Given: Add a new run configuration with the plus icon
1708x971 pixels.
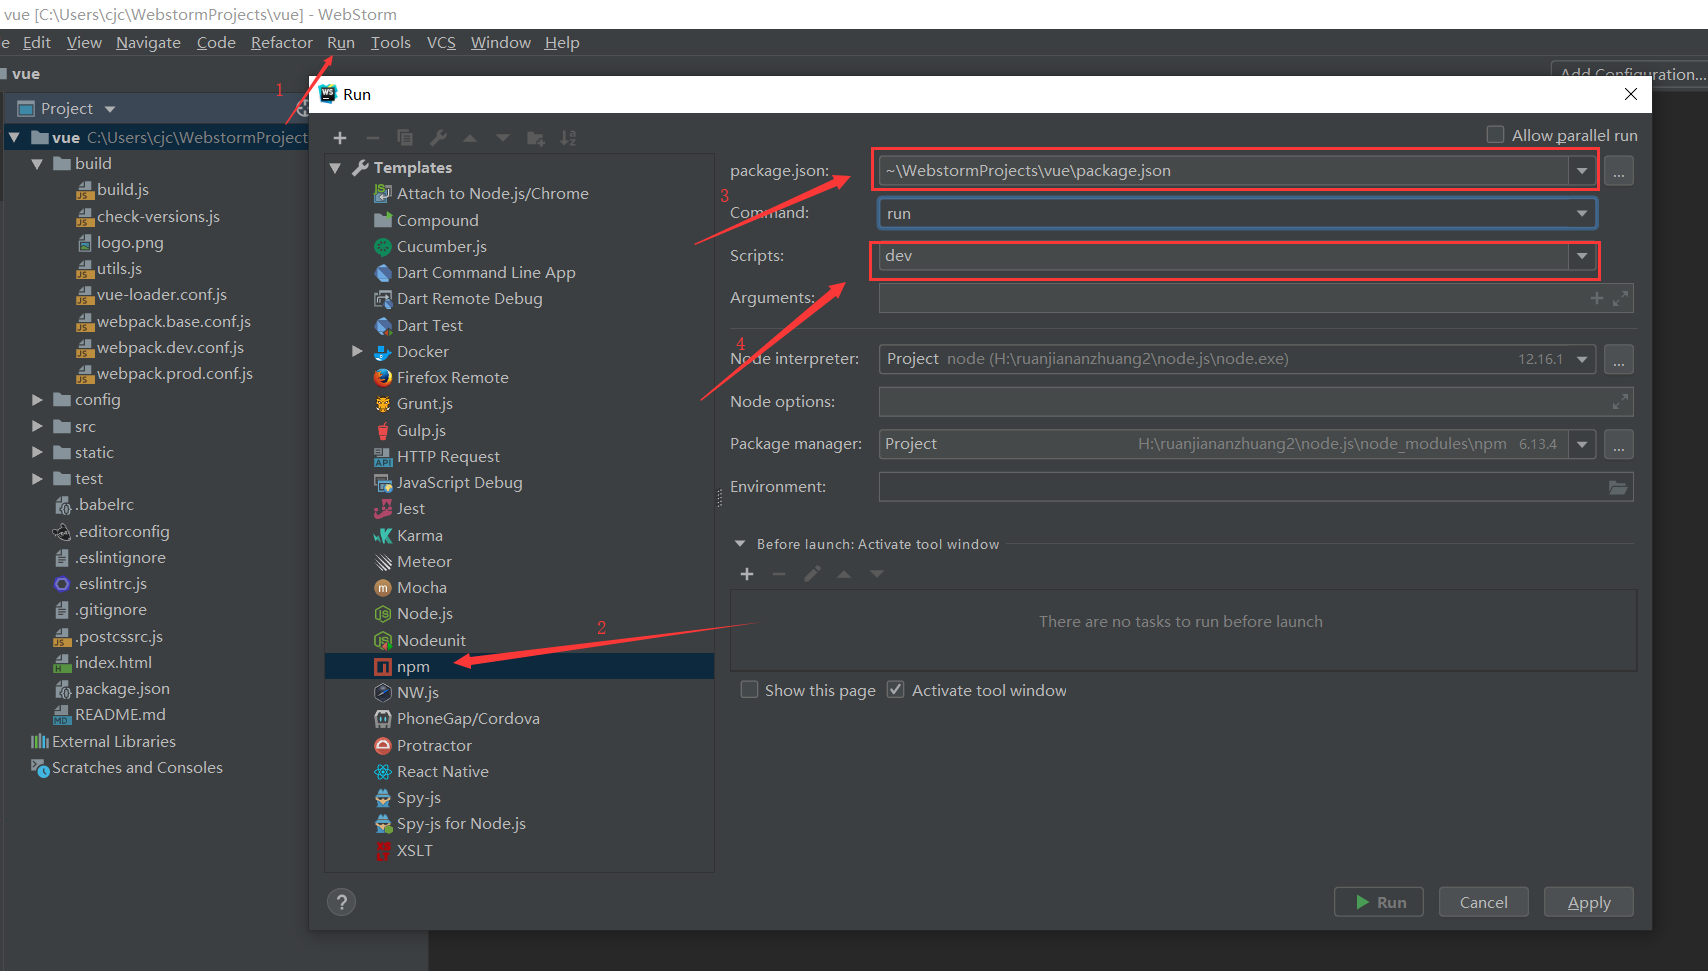Looking at the screenshot, I should (x=340, y=137).
